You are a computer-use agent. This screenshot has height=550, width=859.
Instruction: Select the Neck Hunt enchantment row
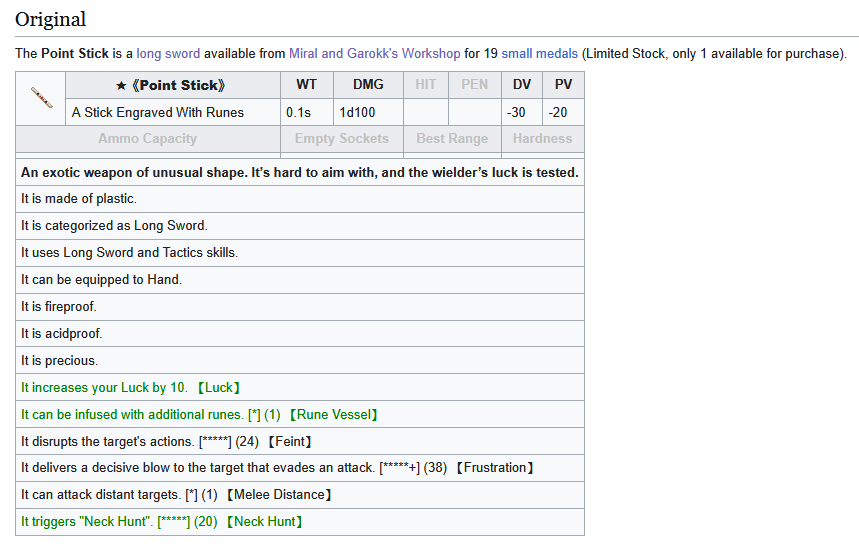(300, 522)
